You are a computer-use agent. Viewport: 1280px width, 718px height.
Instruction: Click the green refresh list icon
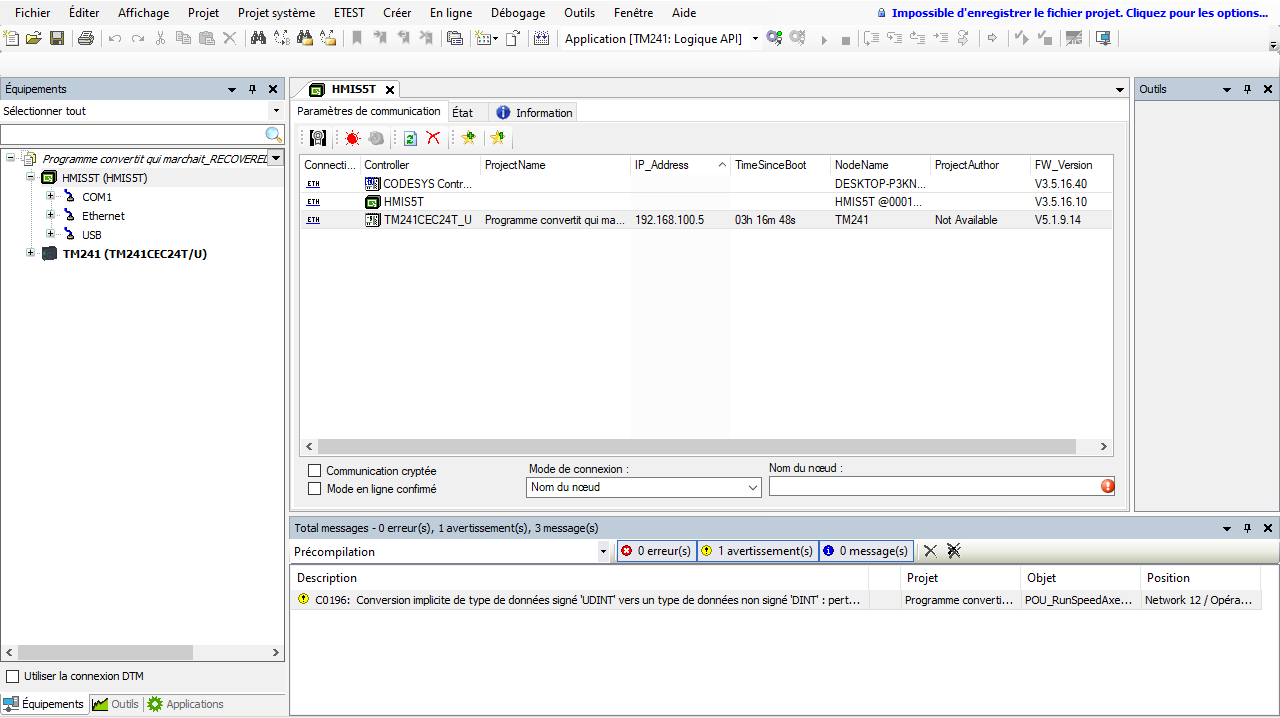[410, 138]
